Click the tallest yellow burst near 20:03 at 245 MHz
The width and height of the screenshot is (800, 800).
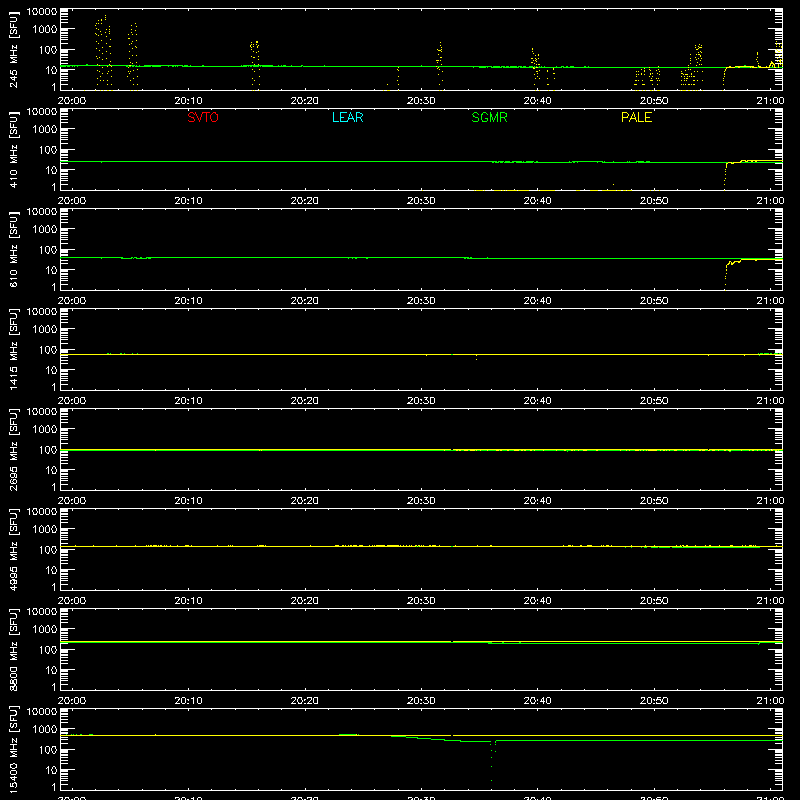(x=103, y=51)
